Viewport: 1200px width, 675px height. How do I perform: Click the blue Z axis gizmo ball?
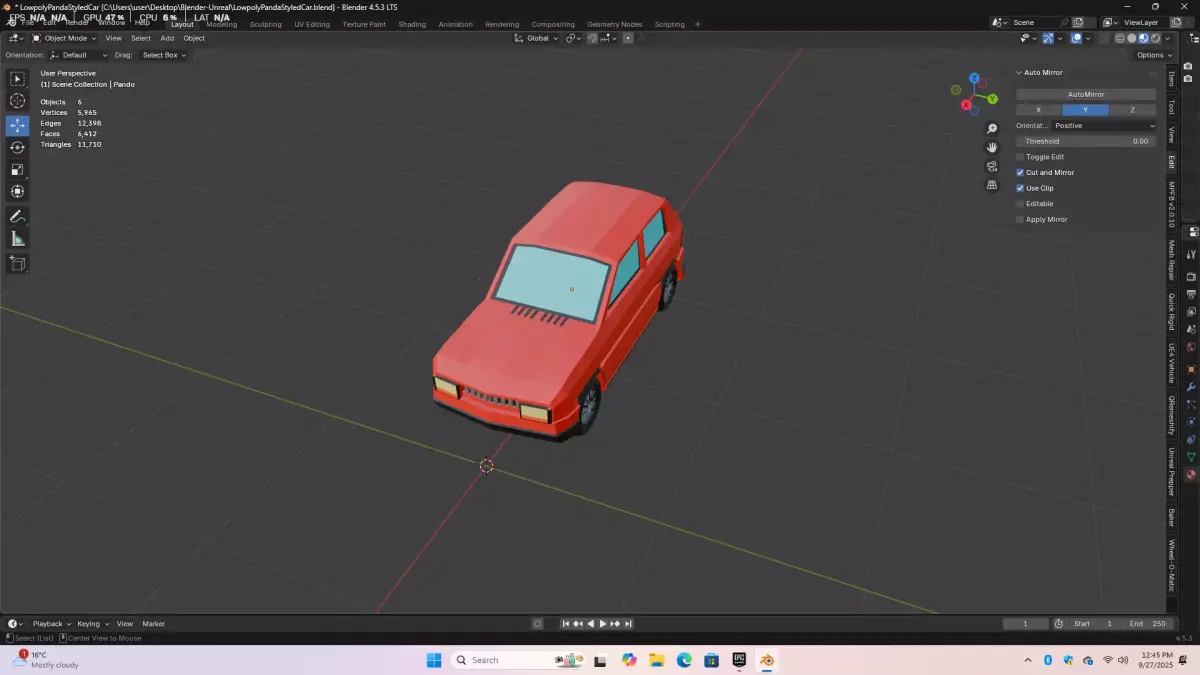974,78
